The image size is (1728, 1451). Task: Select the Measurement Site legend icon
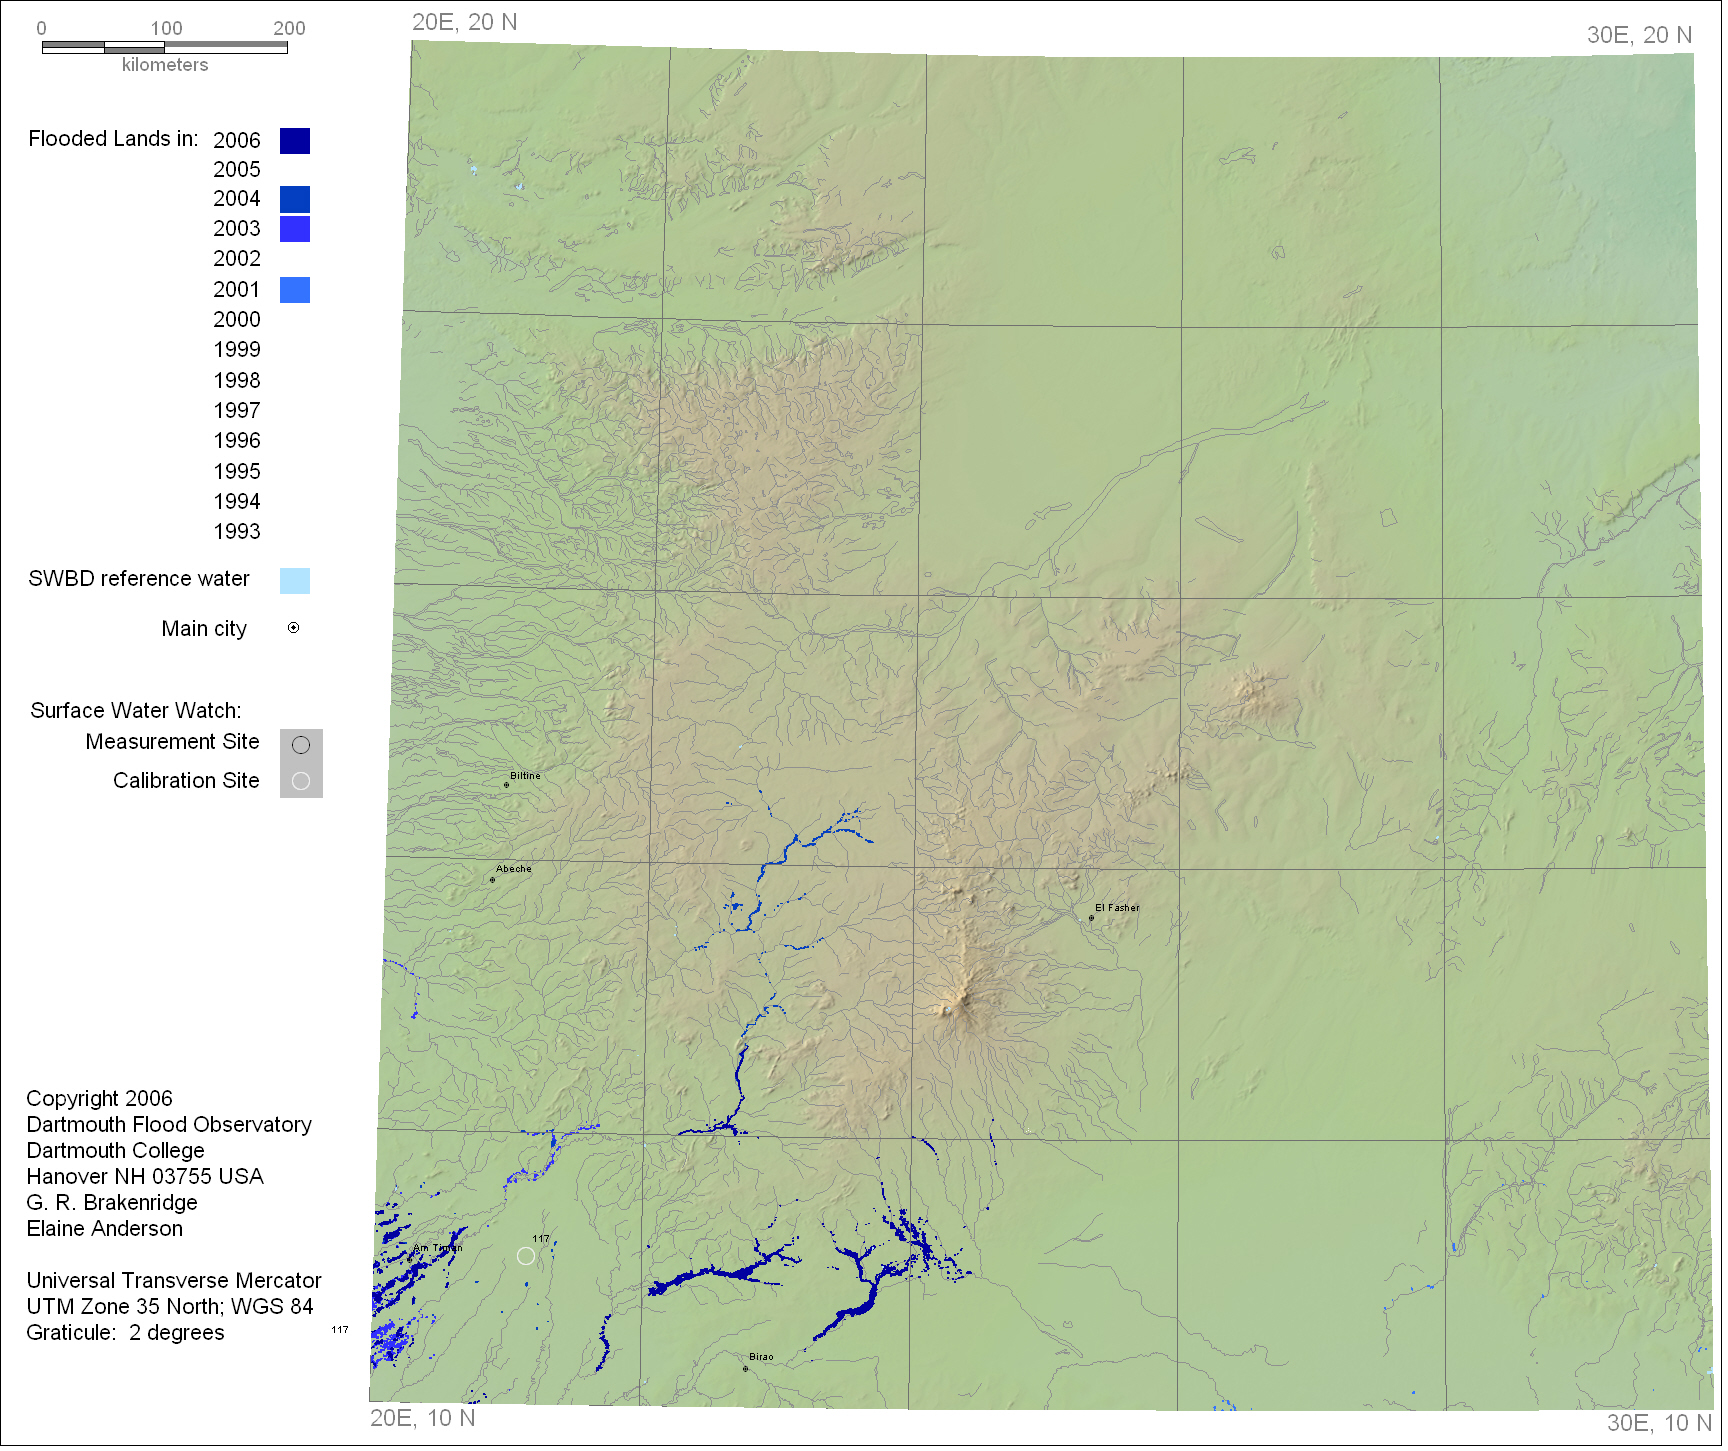point(301,747)
